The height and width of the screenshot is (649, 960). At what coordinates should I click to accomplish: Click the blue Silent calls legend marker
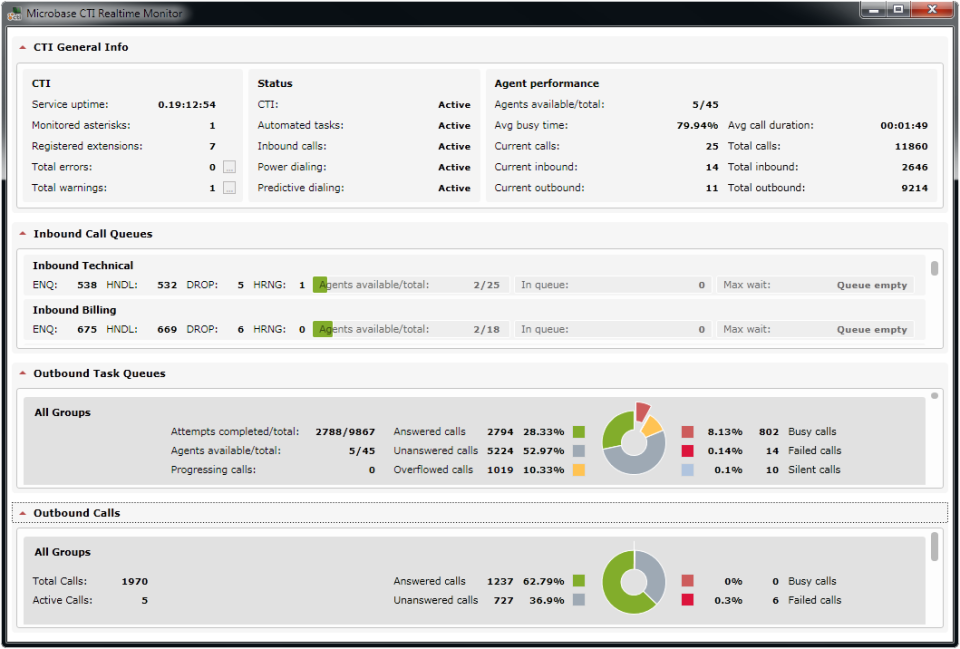coord(687,470)
